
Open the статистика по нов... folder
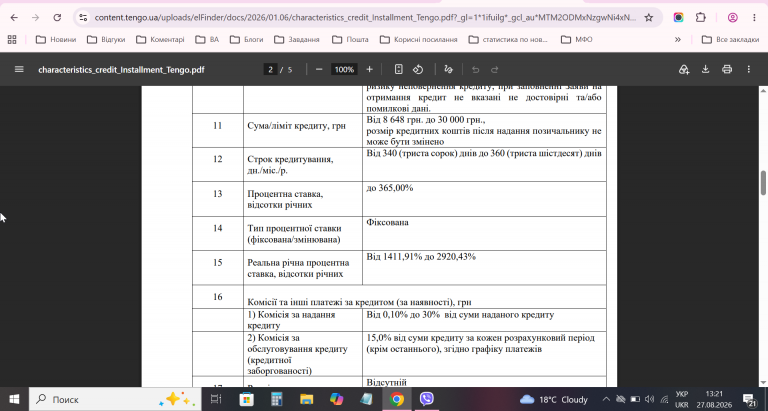pyautogui.click(x=508, y=40)
